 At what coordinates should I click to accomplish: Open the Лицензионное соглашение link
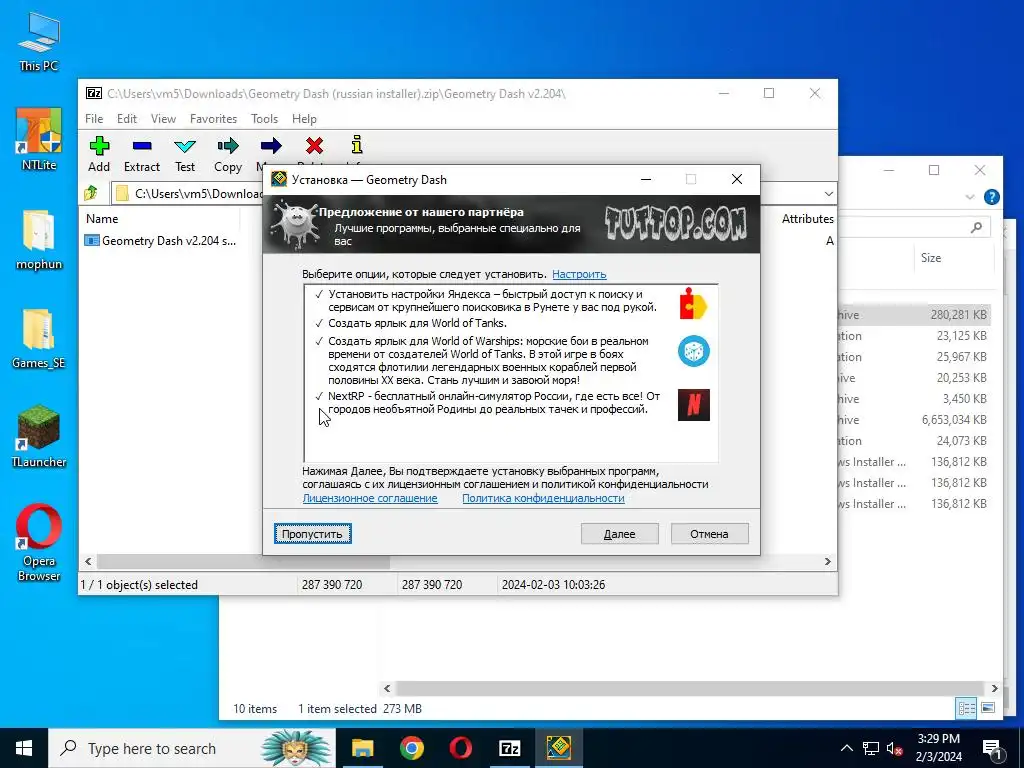pyautogui.click(x=370, y=498)
